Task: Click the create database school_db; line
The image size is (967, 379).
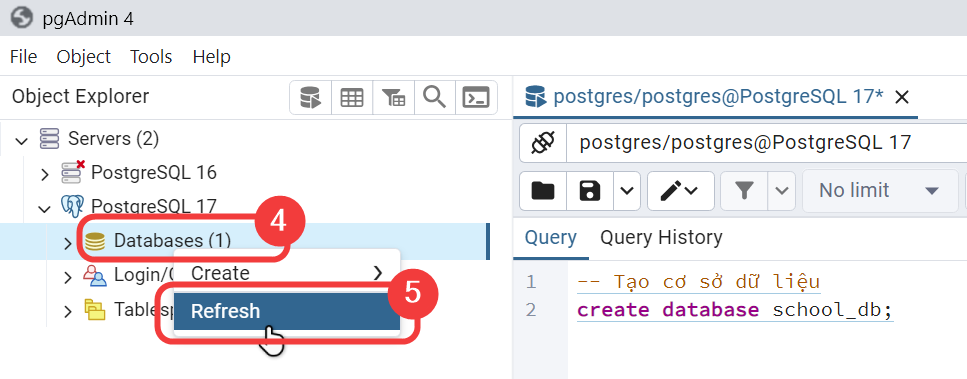Action: click(x=735, y=310)
